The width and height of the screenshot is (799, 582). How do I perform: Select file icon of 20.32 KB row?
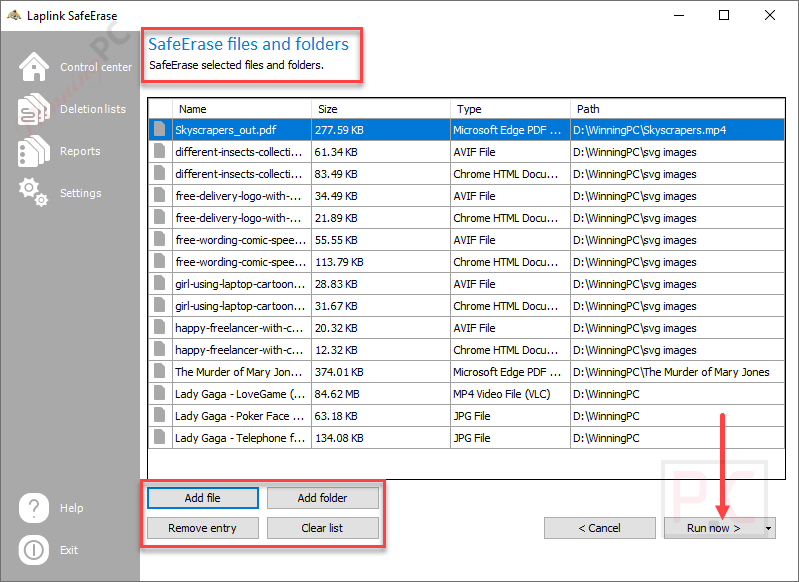160,328
